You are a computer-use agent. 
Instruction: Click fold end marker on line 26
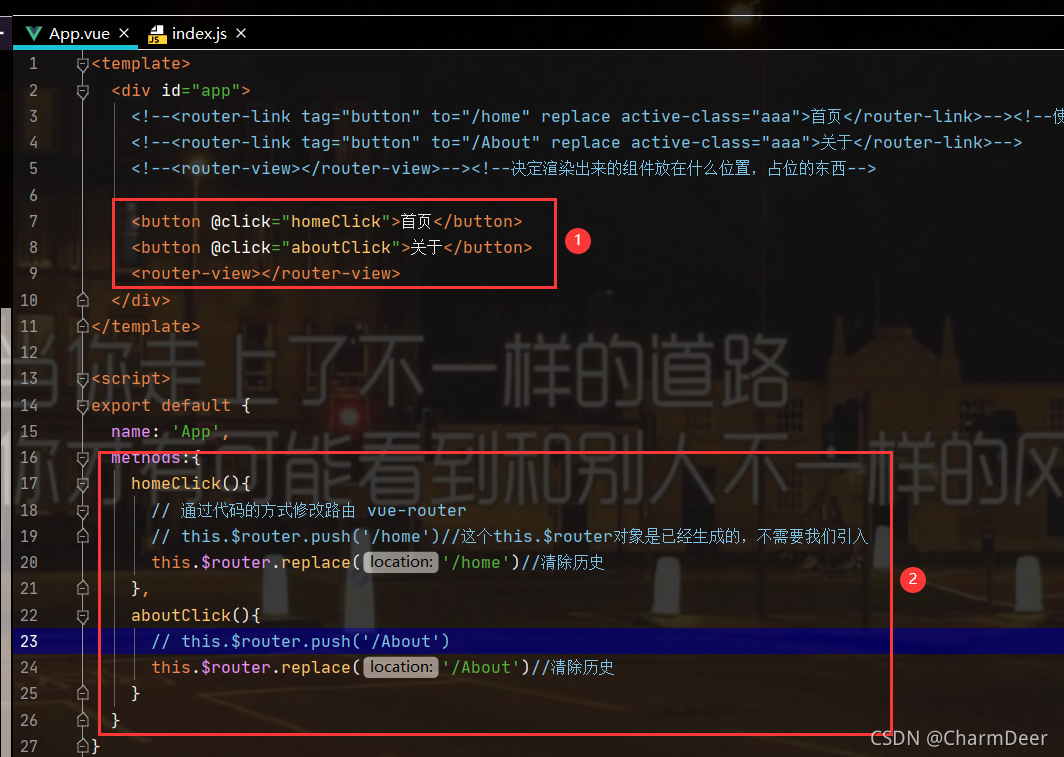point(83,720)
